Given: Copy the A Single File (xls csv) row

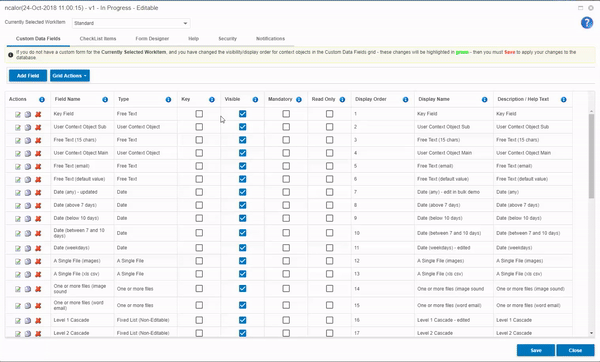Looking at the screenshot, I should (28, 274).
